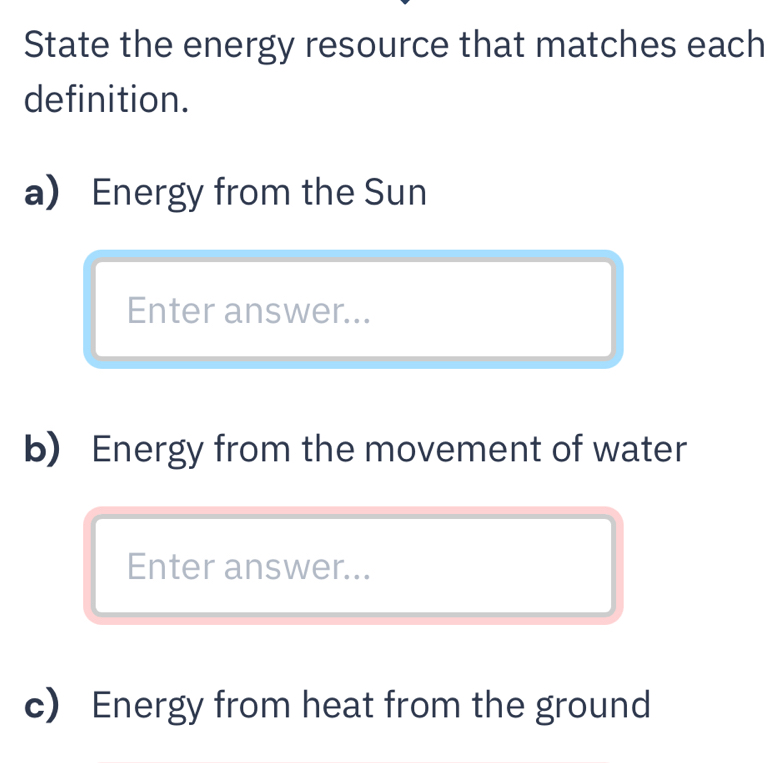The image size is (781, 763).
Task: Select the "Energy from the movement" prompt text
Action: tap(389, 449)
